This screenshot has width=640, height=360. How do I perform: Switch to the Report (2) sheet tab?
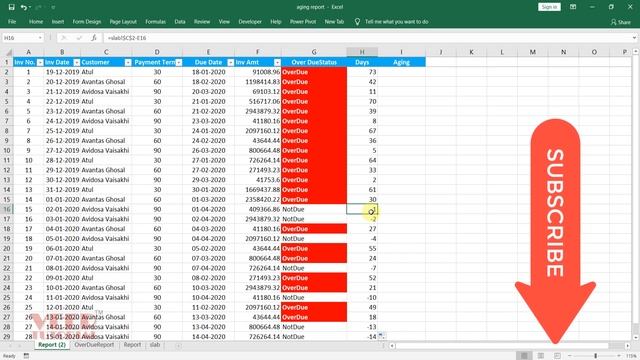(x=52, y=345)
